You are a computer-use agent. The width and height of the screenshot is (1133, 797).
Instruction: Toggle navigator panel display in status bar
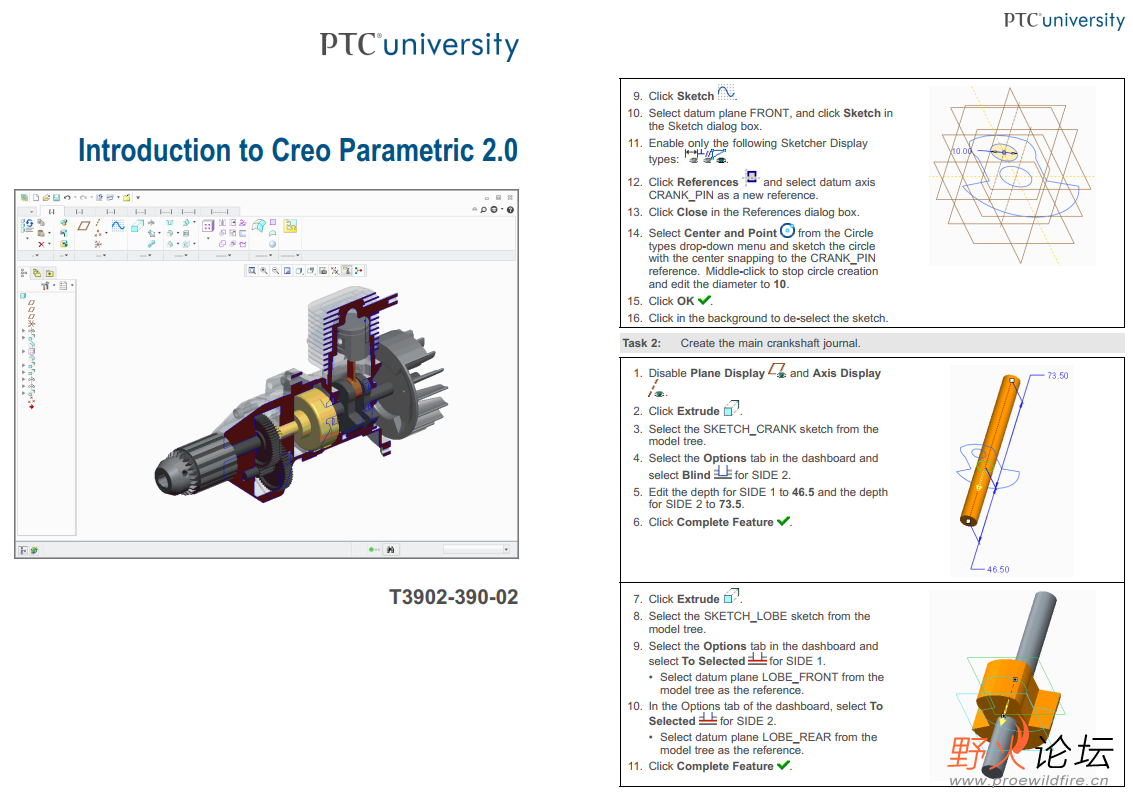23,551
